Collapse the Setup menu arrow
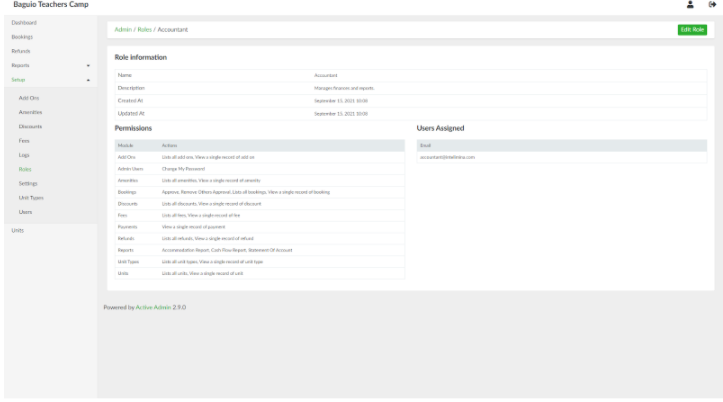Screen dimensions: 723x402 pos(88,79)
